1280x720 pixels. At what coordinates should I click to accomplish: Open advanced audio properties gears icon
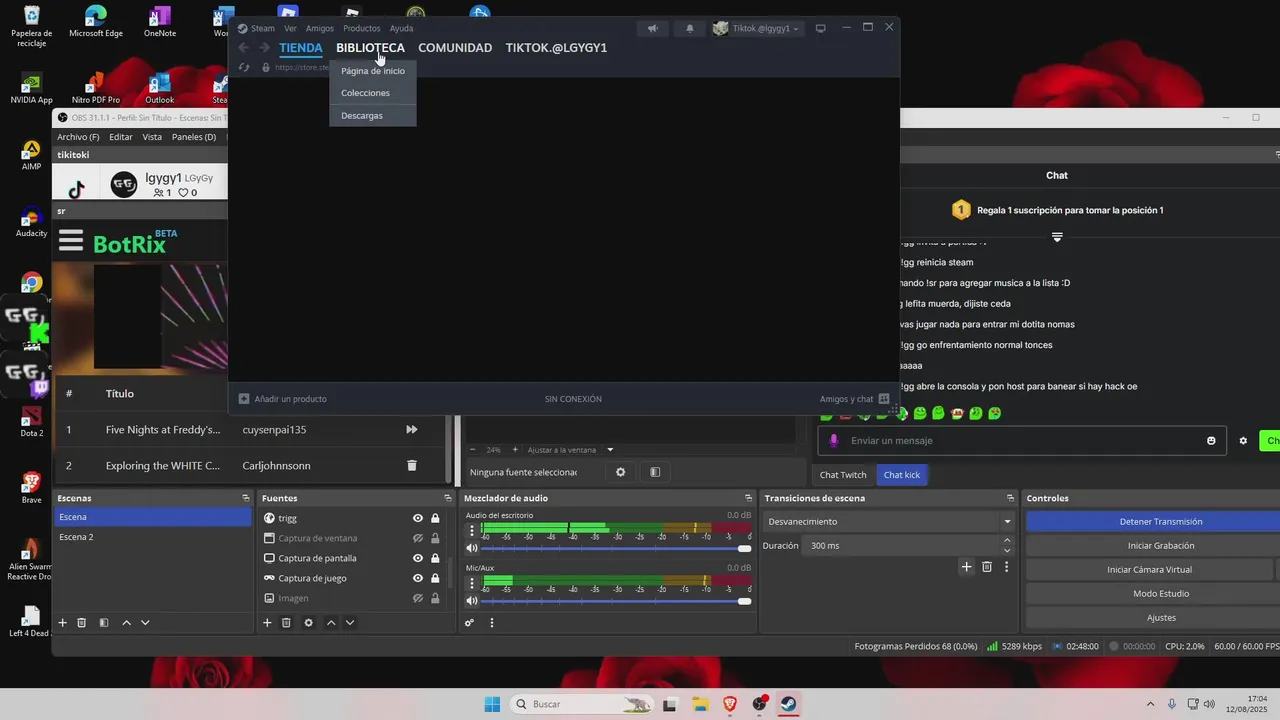(x=469, y=622)
